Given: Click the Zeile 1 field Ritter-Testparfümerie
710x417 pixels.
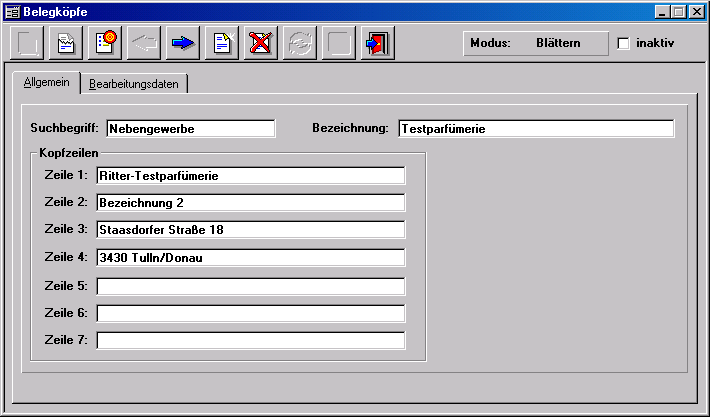Looking at the screenshot, I should [251, 176].
